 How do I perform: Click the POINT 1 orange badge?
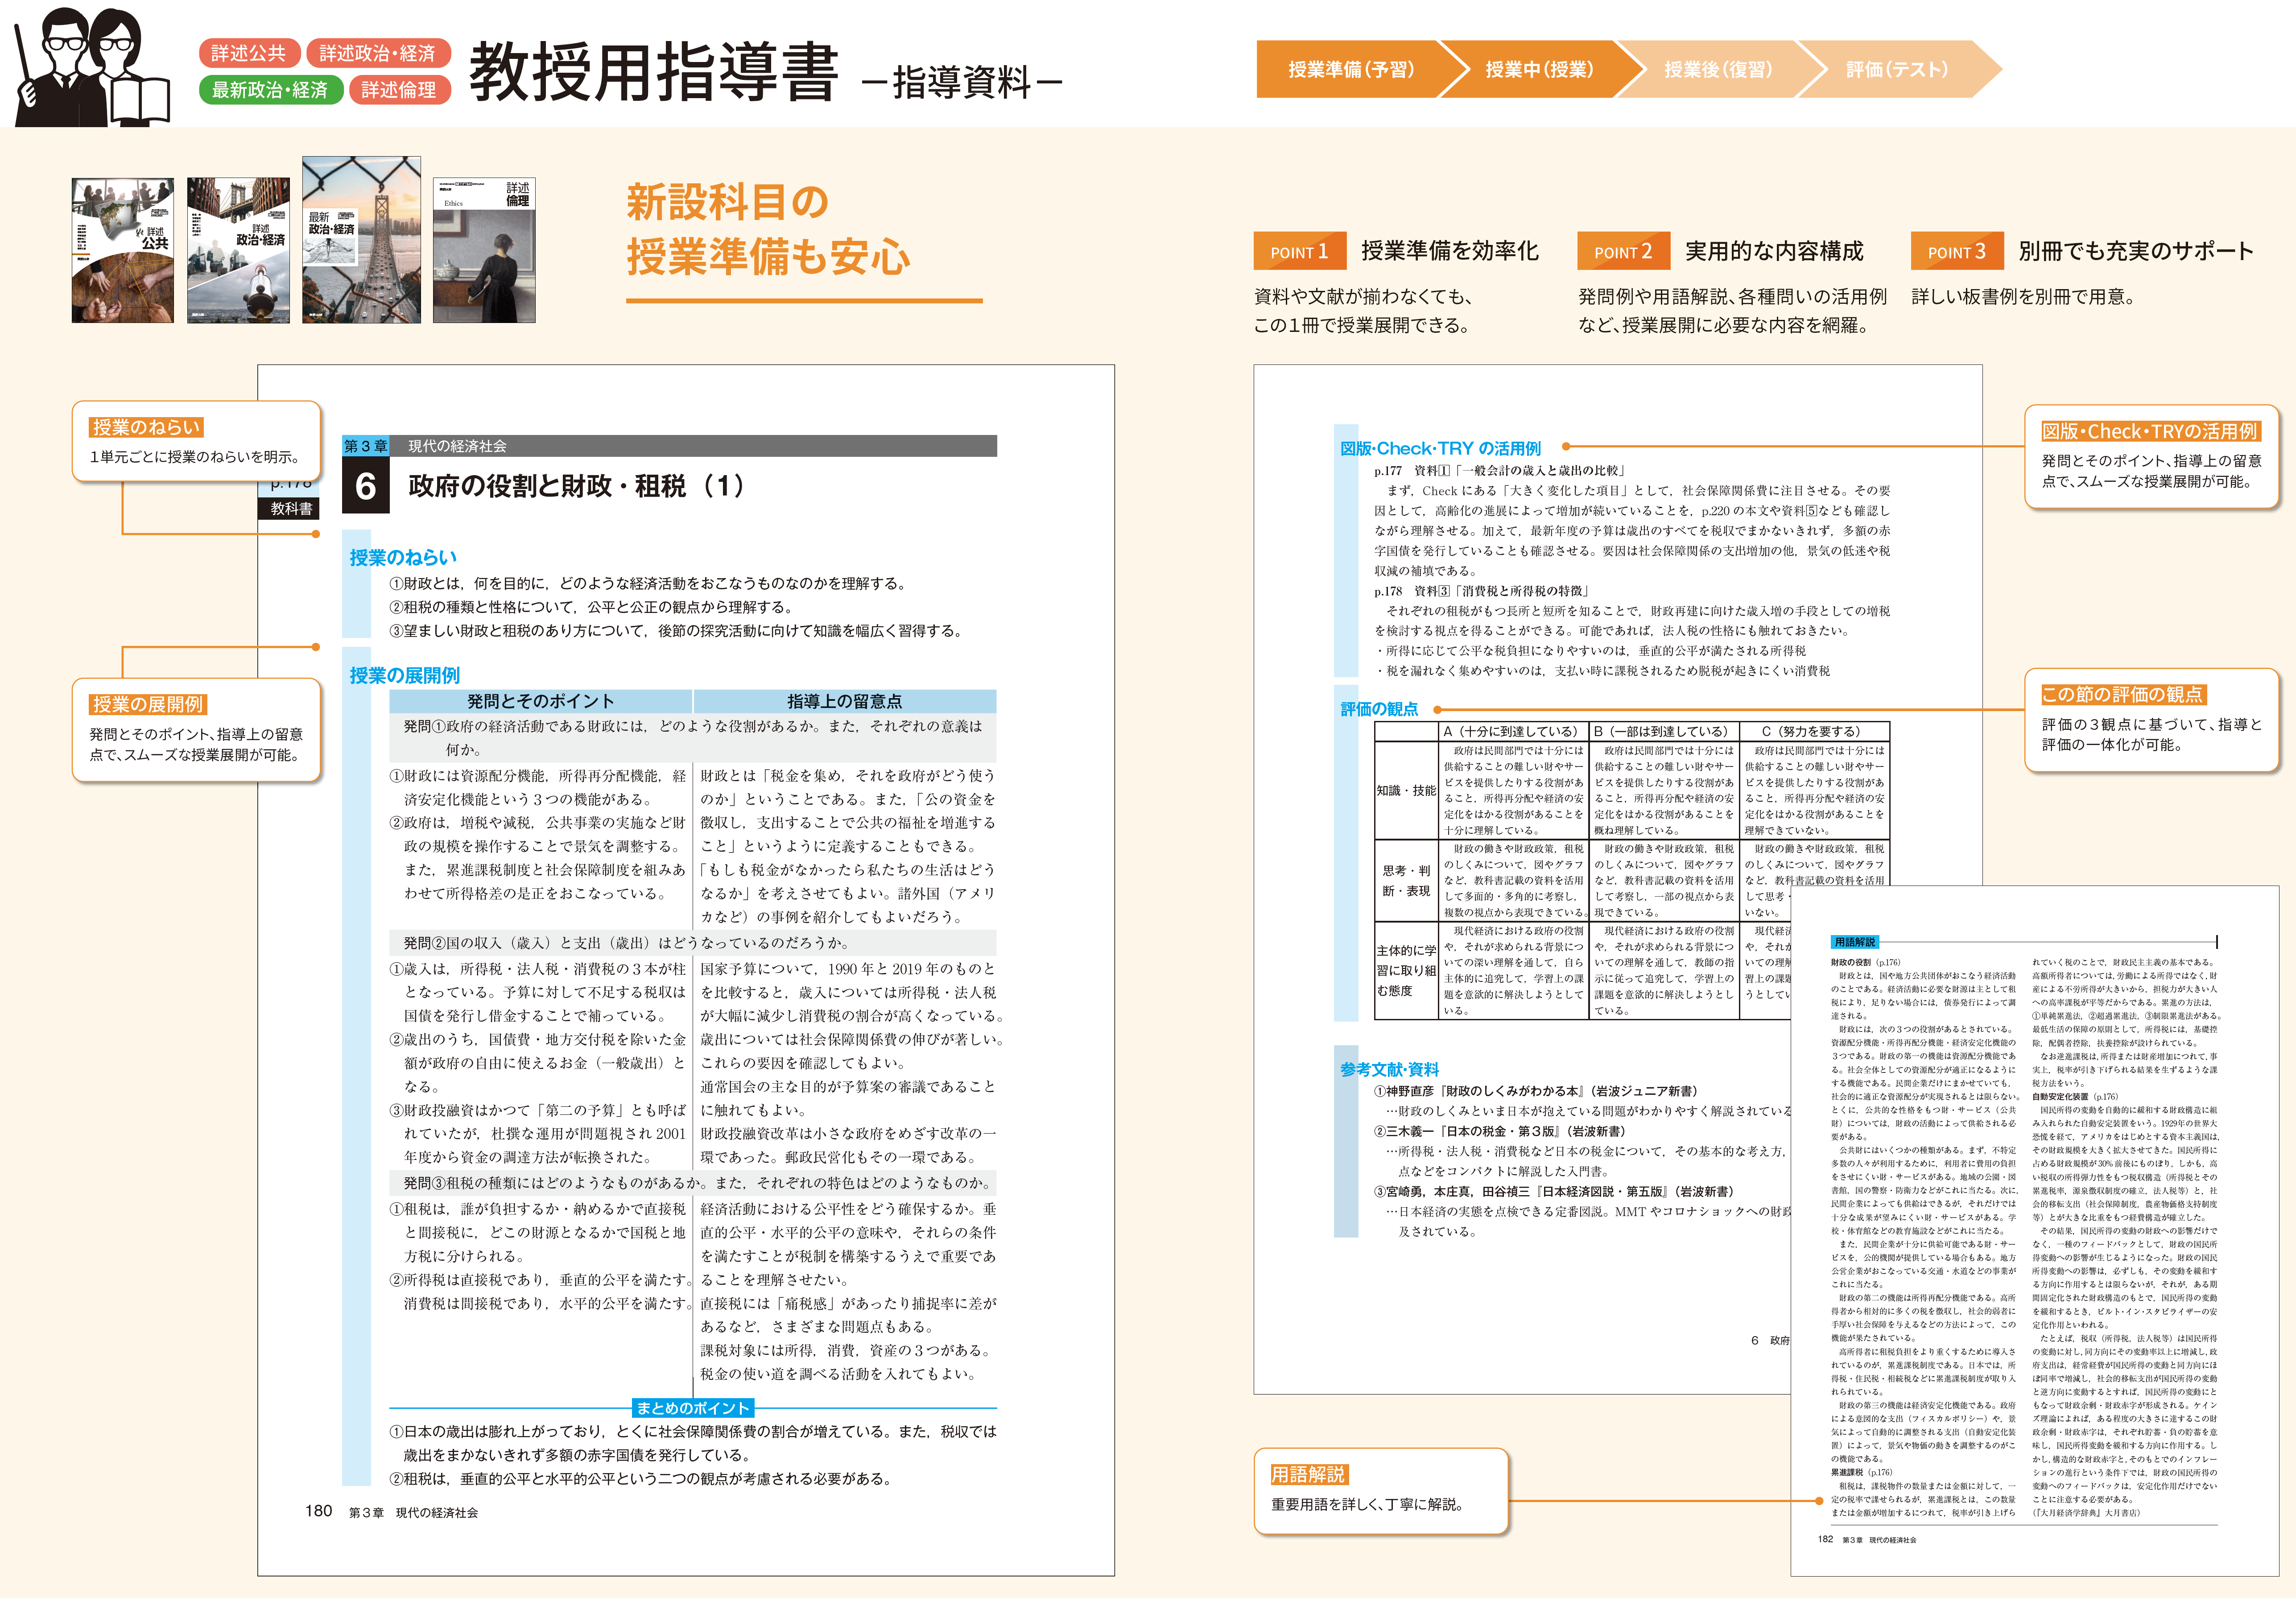1299,251
